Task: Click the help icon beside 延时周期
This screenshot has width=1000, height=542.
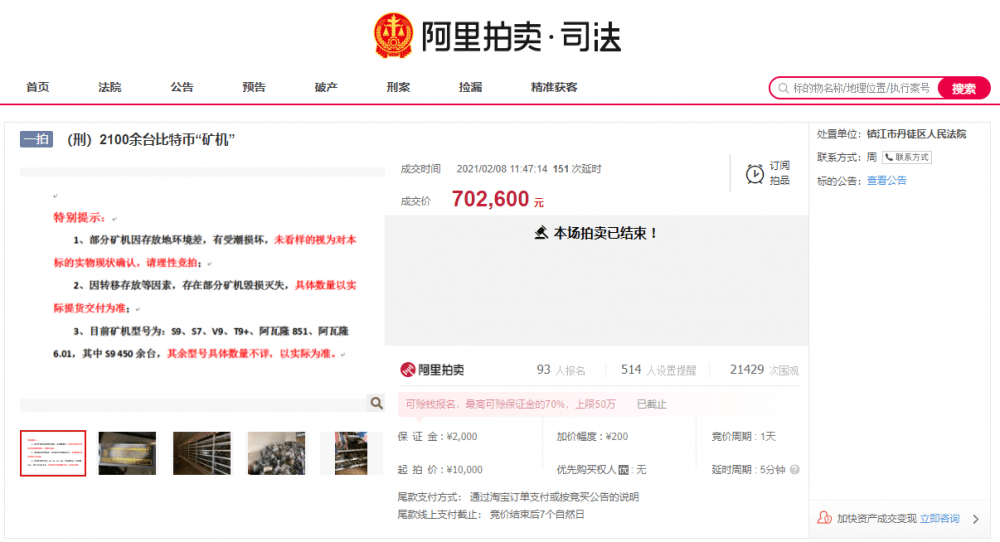Action: click(x=795, y=469)
